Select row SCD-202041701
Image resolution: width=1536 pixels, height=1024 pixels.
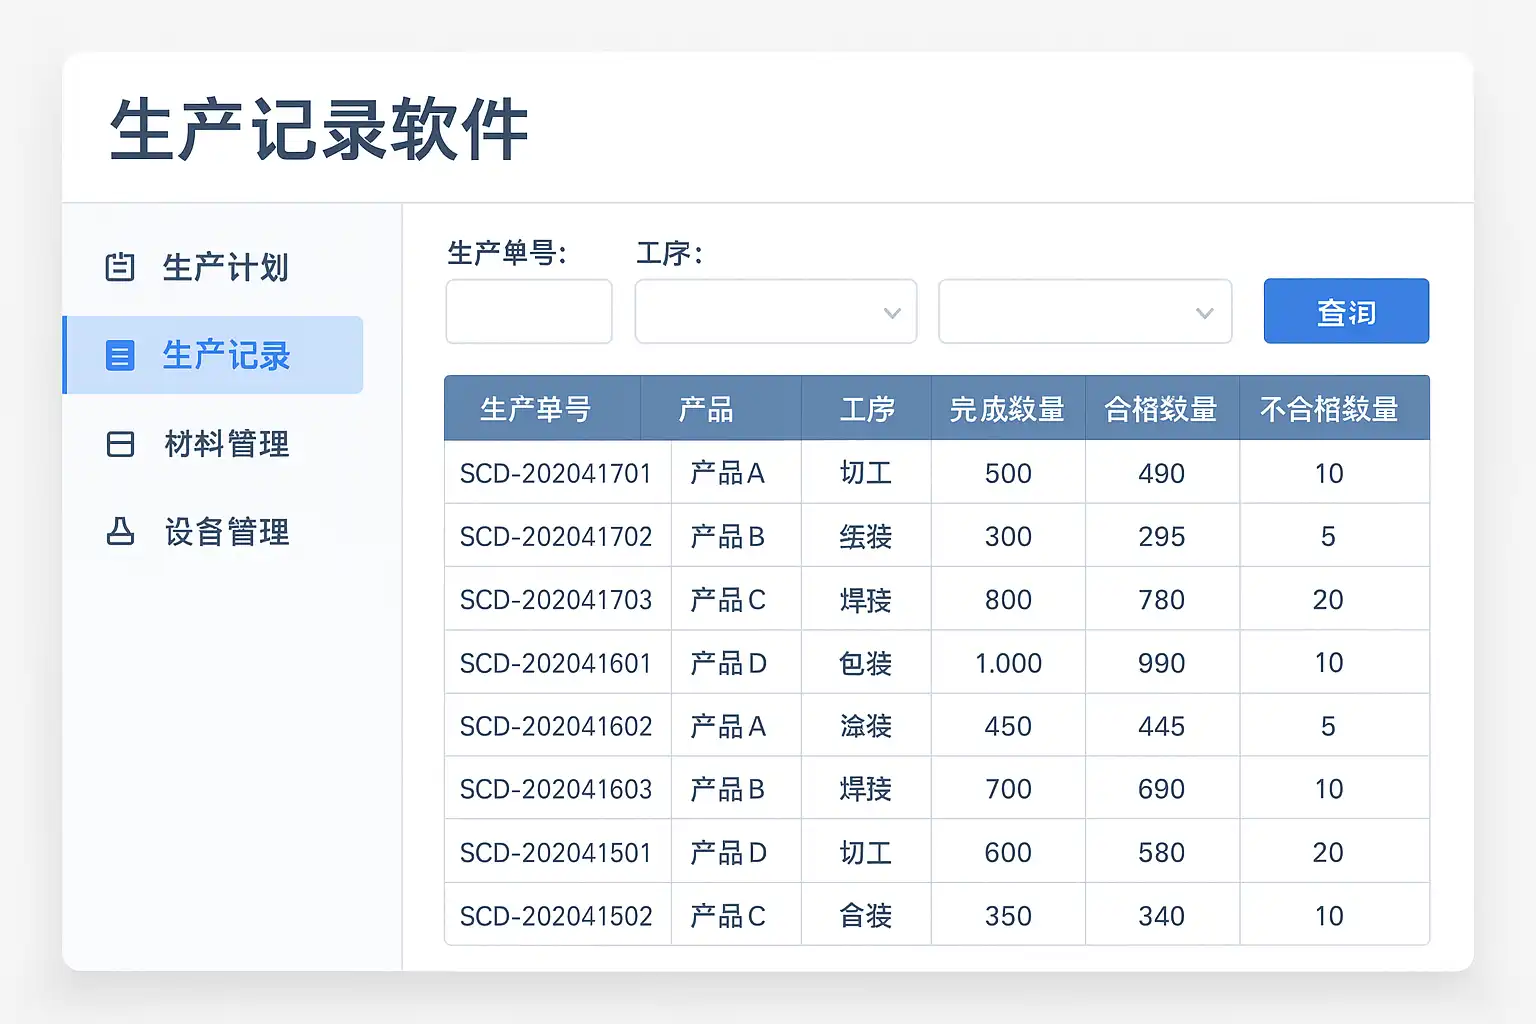coord(556,473)
